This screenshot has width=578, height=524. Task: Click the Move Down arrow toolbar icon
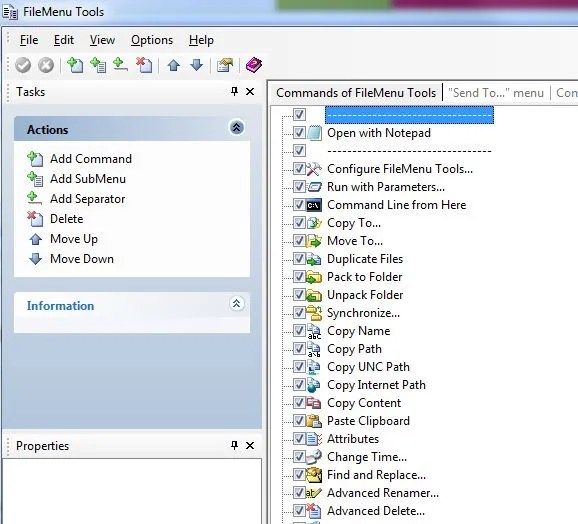point(196,65)
